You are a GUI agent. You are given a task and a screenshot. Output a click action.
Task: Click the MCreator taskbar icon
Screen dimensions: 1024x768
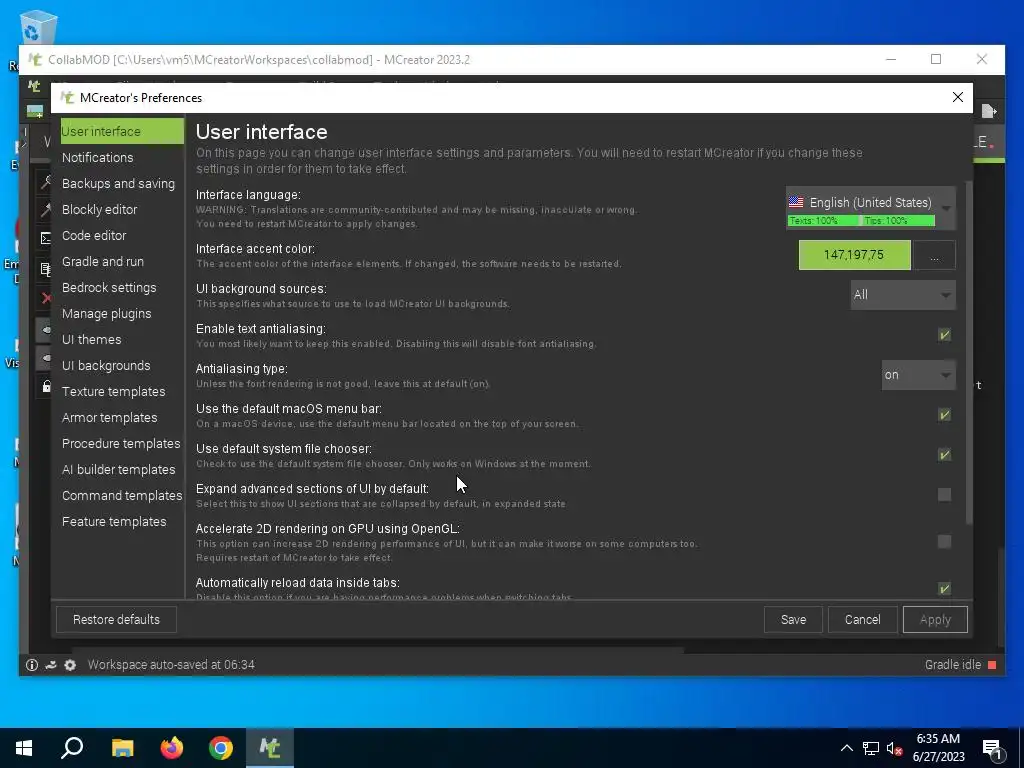[x=270, y=748]
